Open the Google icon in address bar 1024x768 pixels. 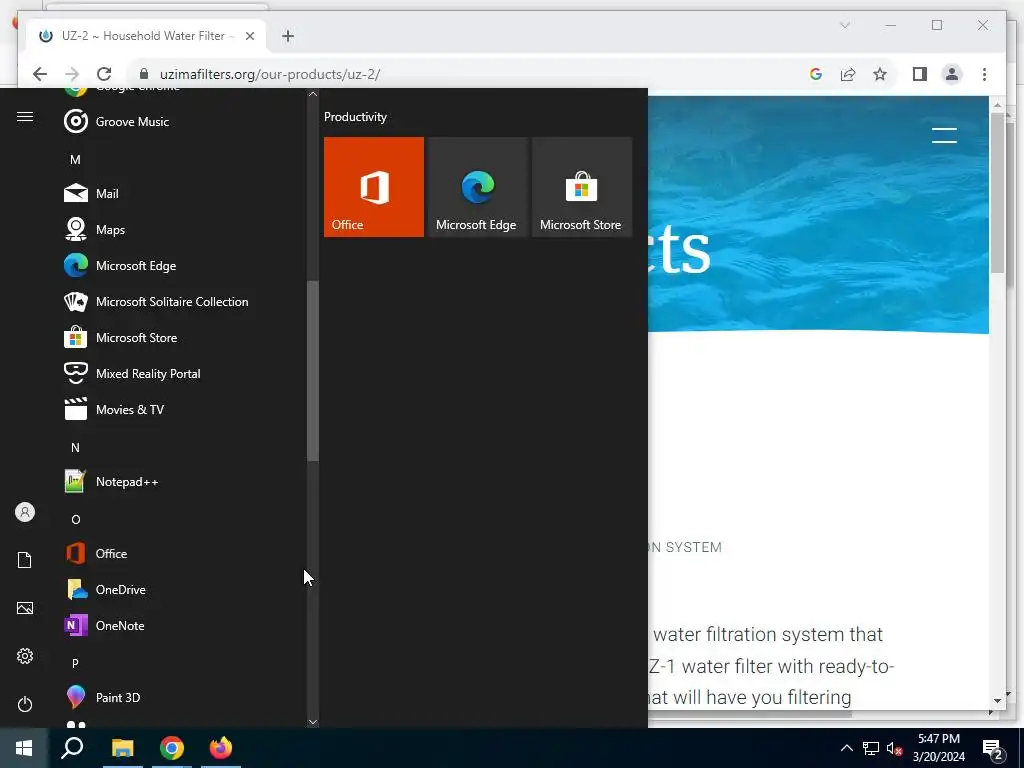[x=816, y=74]
